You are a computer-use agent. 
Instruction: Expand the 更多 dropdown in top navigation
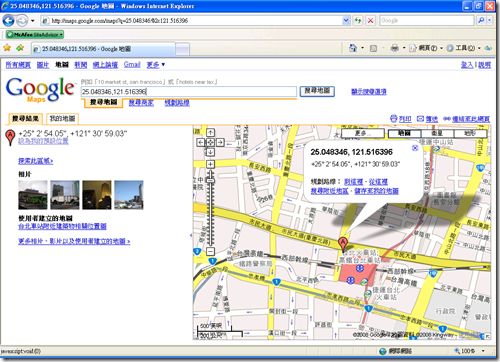156,65
